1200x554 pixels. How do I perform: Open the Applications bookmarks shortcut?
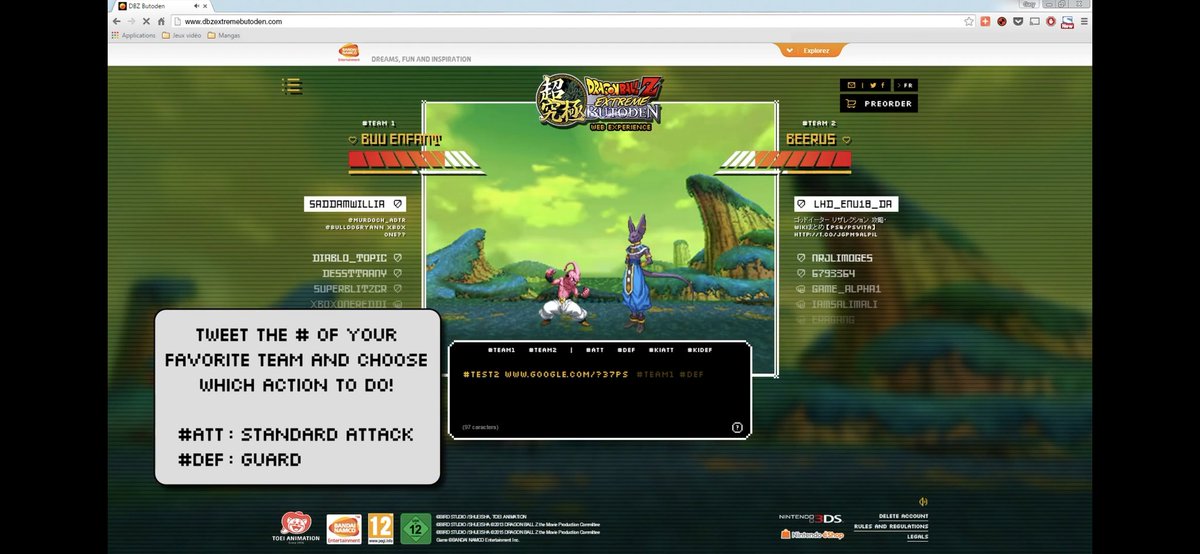(x=134, y=35)
